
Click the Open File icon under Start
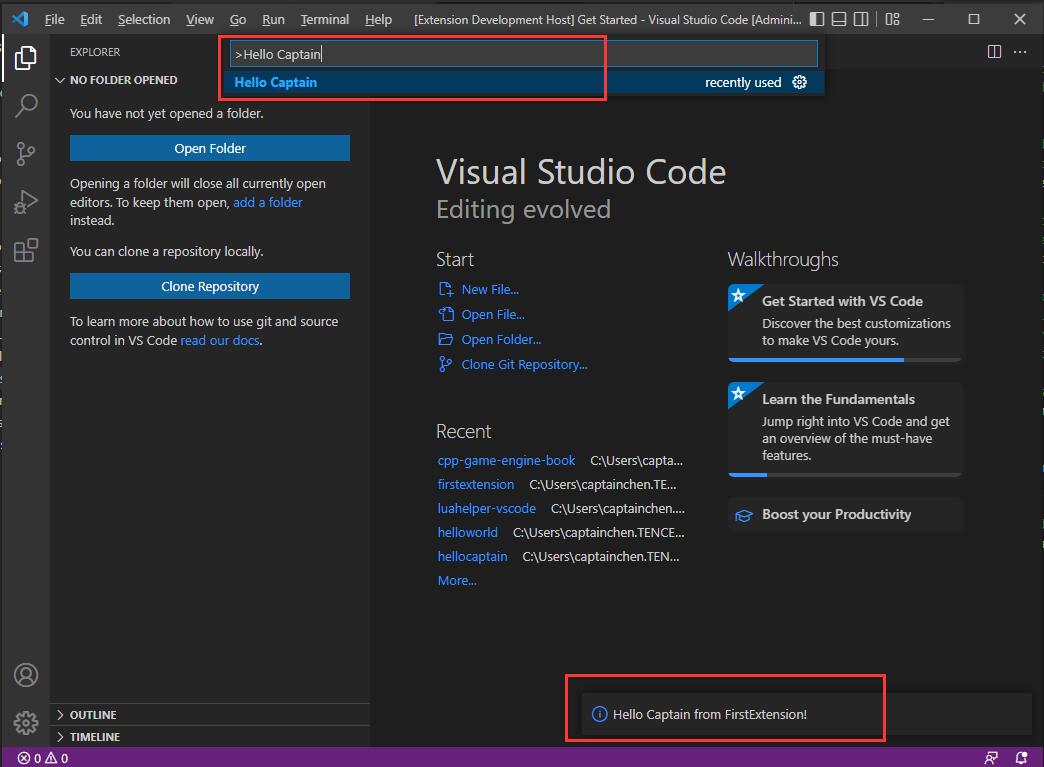coord(445,314)
